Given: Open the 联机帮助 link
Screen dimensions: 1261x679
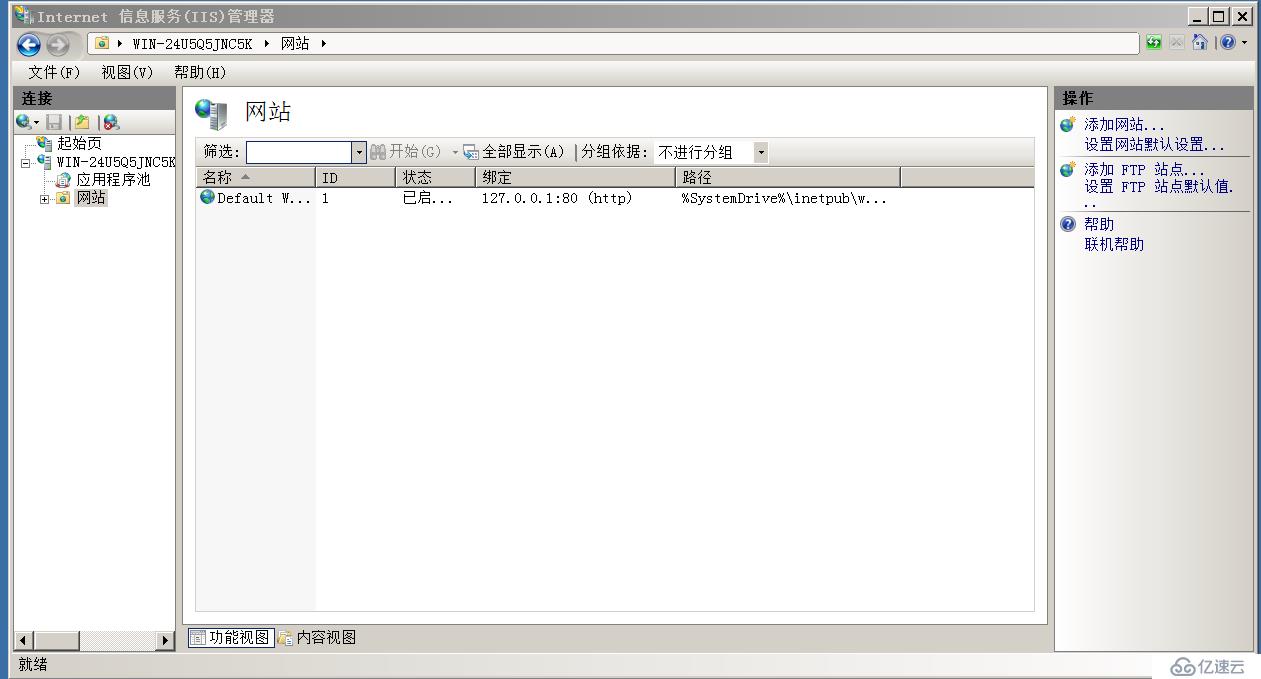Looking at the screenshot, I should (1114, 244).
